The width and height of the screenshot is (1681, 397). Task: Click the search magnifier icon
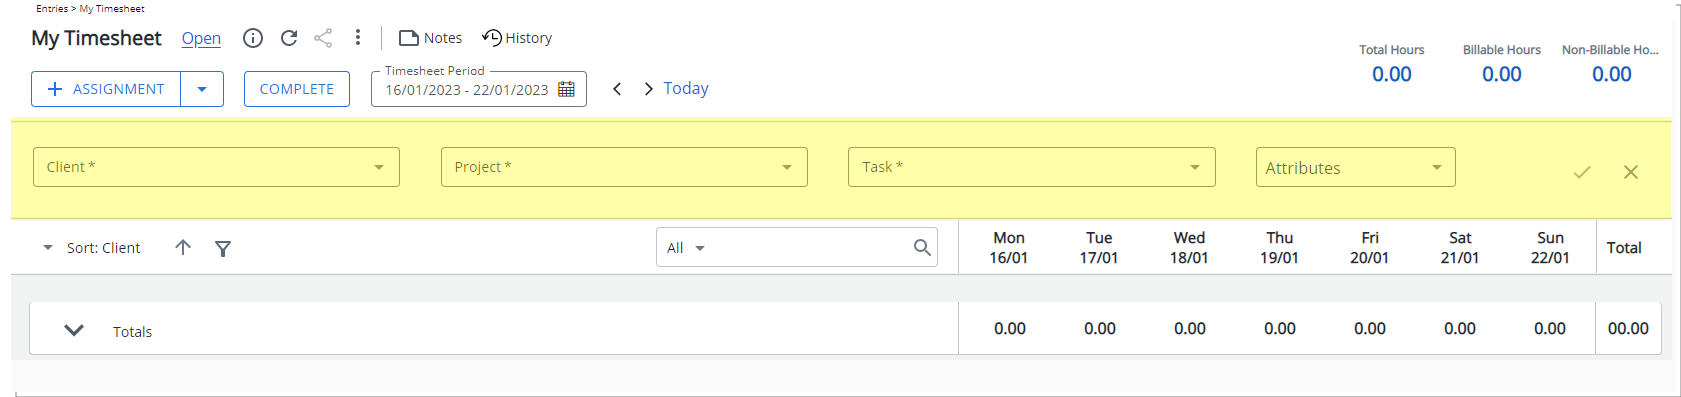922,247
